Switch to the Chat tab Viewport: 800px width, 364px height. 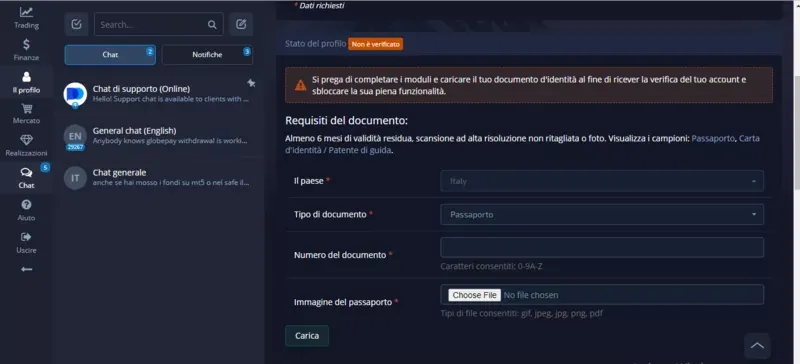(x=110, y=55)
